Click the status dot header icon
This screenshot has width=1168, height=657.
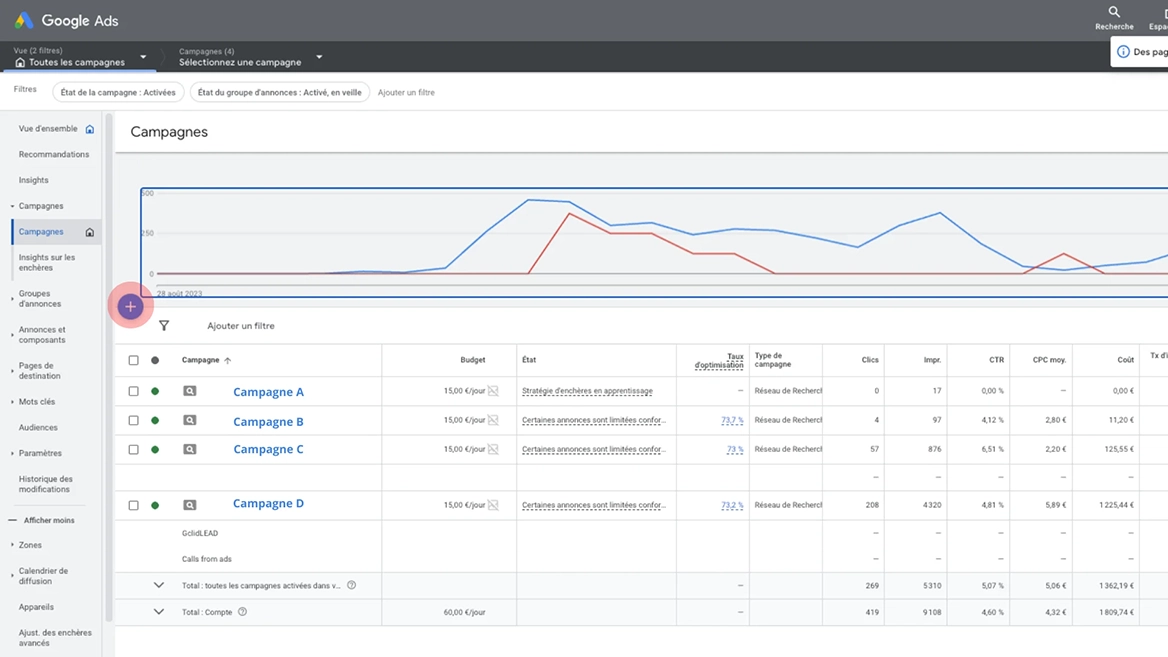pyautogui.click(x=155, y=360)
